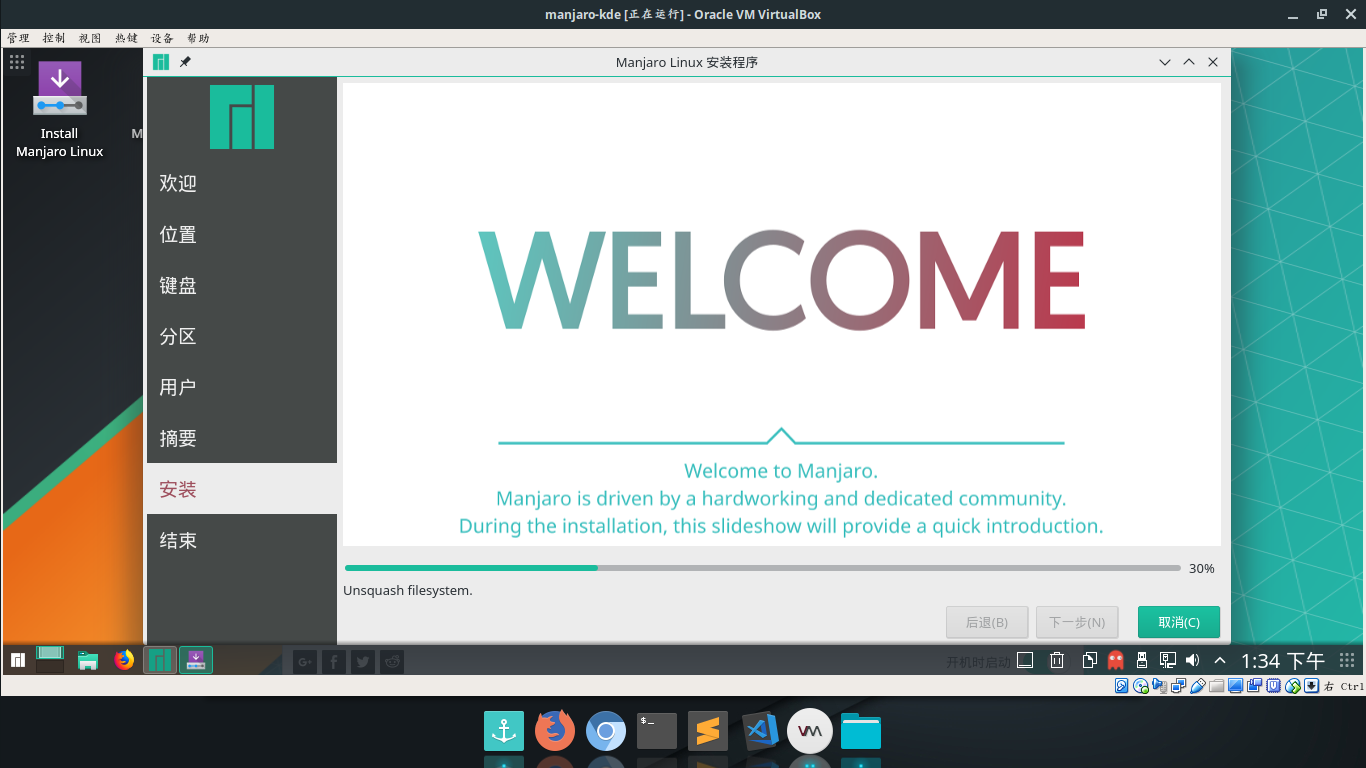The height and width of the screenshot is (768, 1366).
Task: Click the VirtualBox icon in the host dock
Action: tap(810, 731)
